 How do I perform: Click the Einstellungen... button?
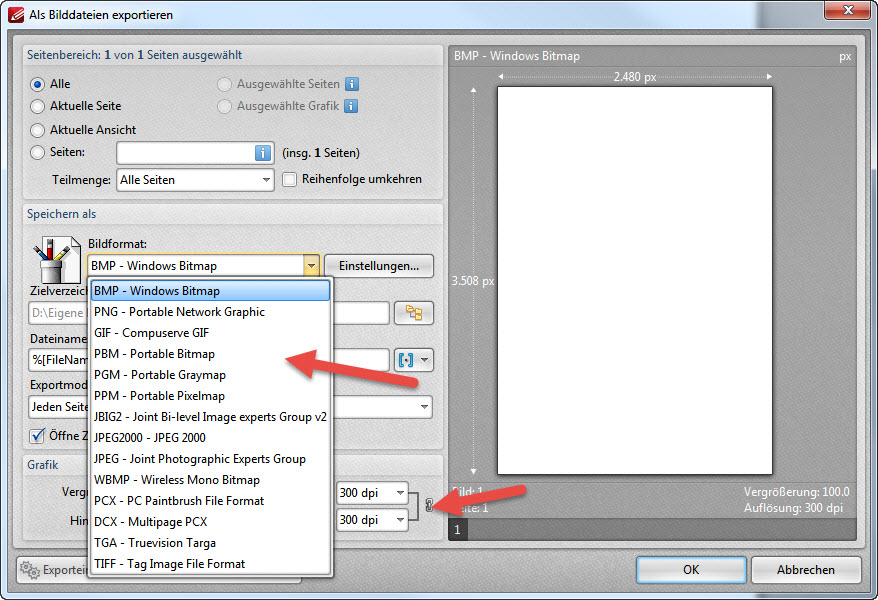pyautogui.click(x=378, y=266)
